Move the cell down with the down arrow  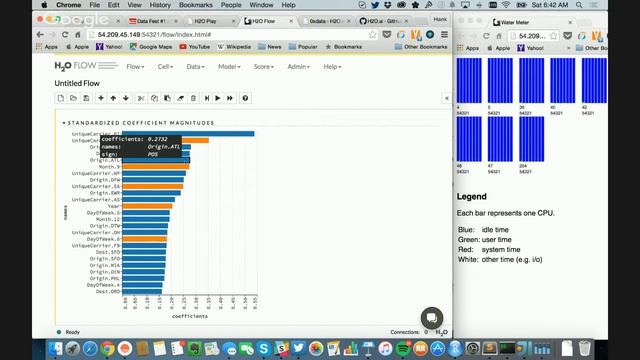click(126, 98)
